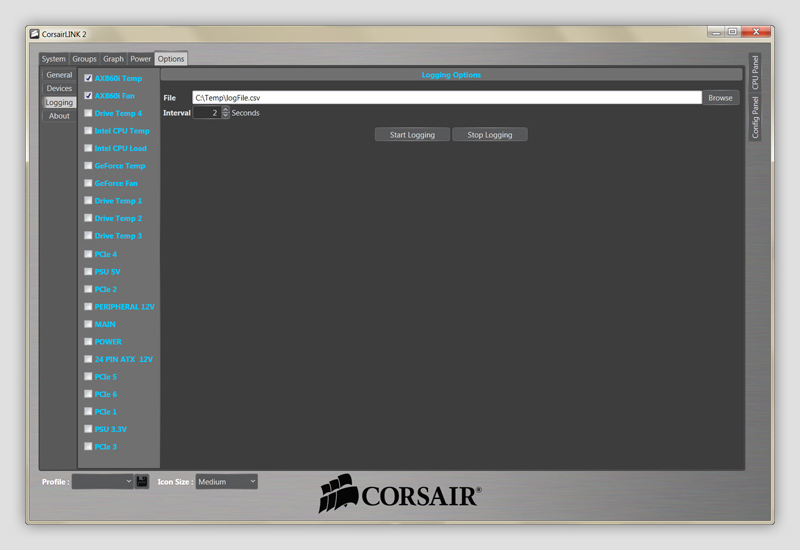Expand the Config Panel side tab
The height and width of the screenshot is (550, 800).
[x=755, y=117]
